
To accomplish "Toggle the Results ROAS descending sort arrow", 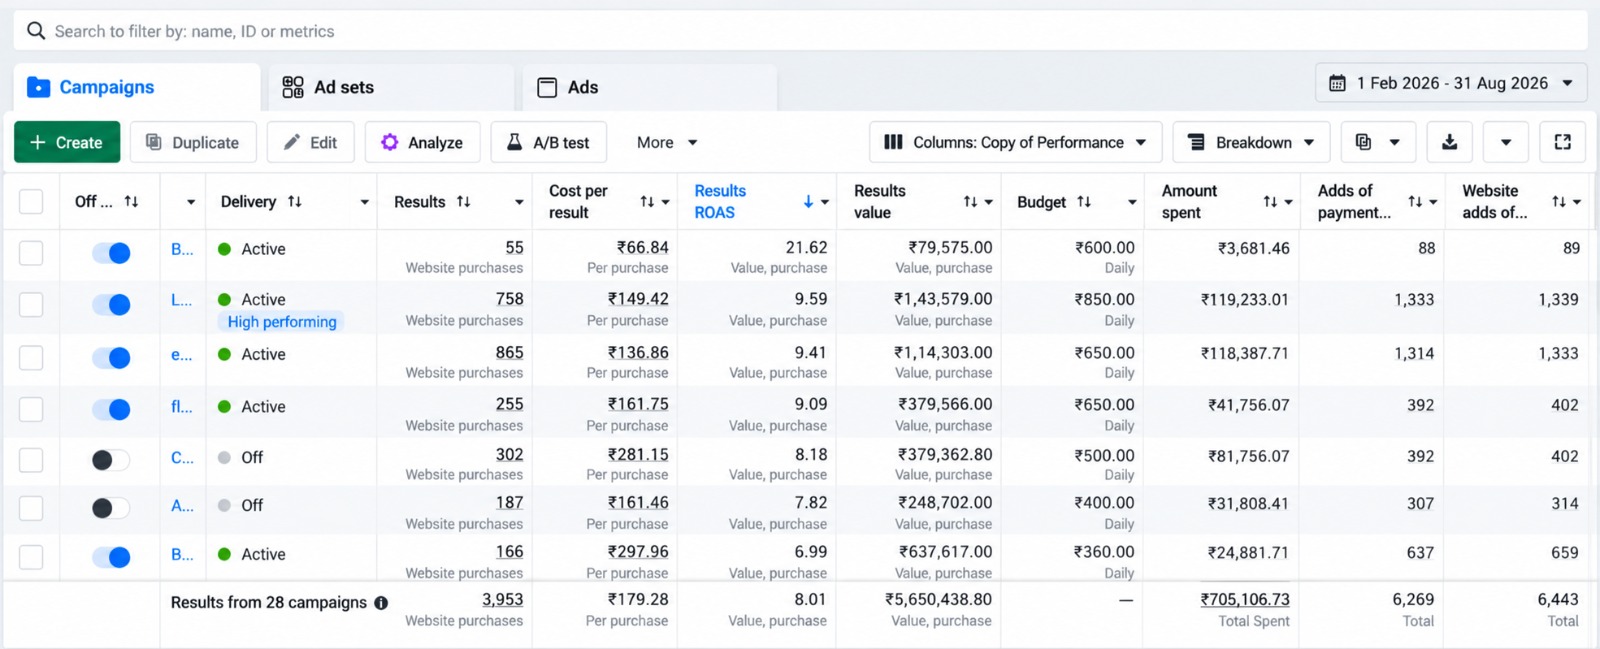I will pyautogui.click(x=808, y=201).
